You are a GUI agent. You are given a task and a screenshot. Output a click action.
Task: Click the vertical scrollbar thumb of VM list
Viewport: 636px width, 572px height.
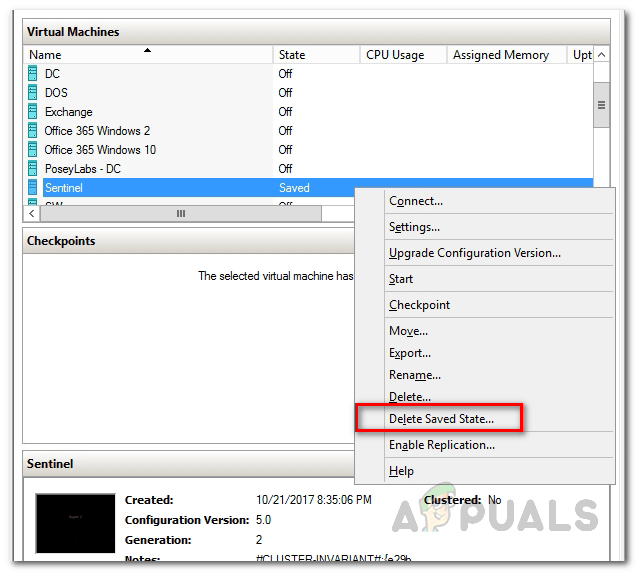(602, 105)
